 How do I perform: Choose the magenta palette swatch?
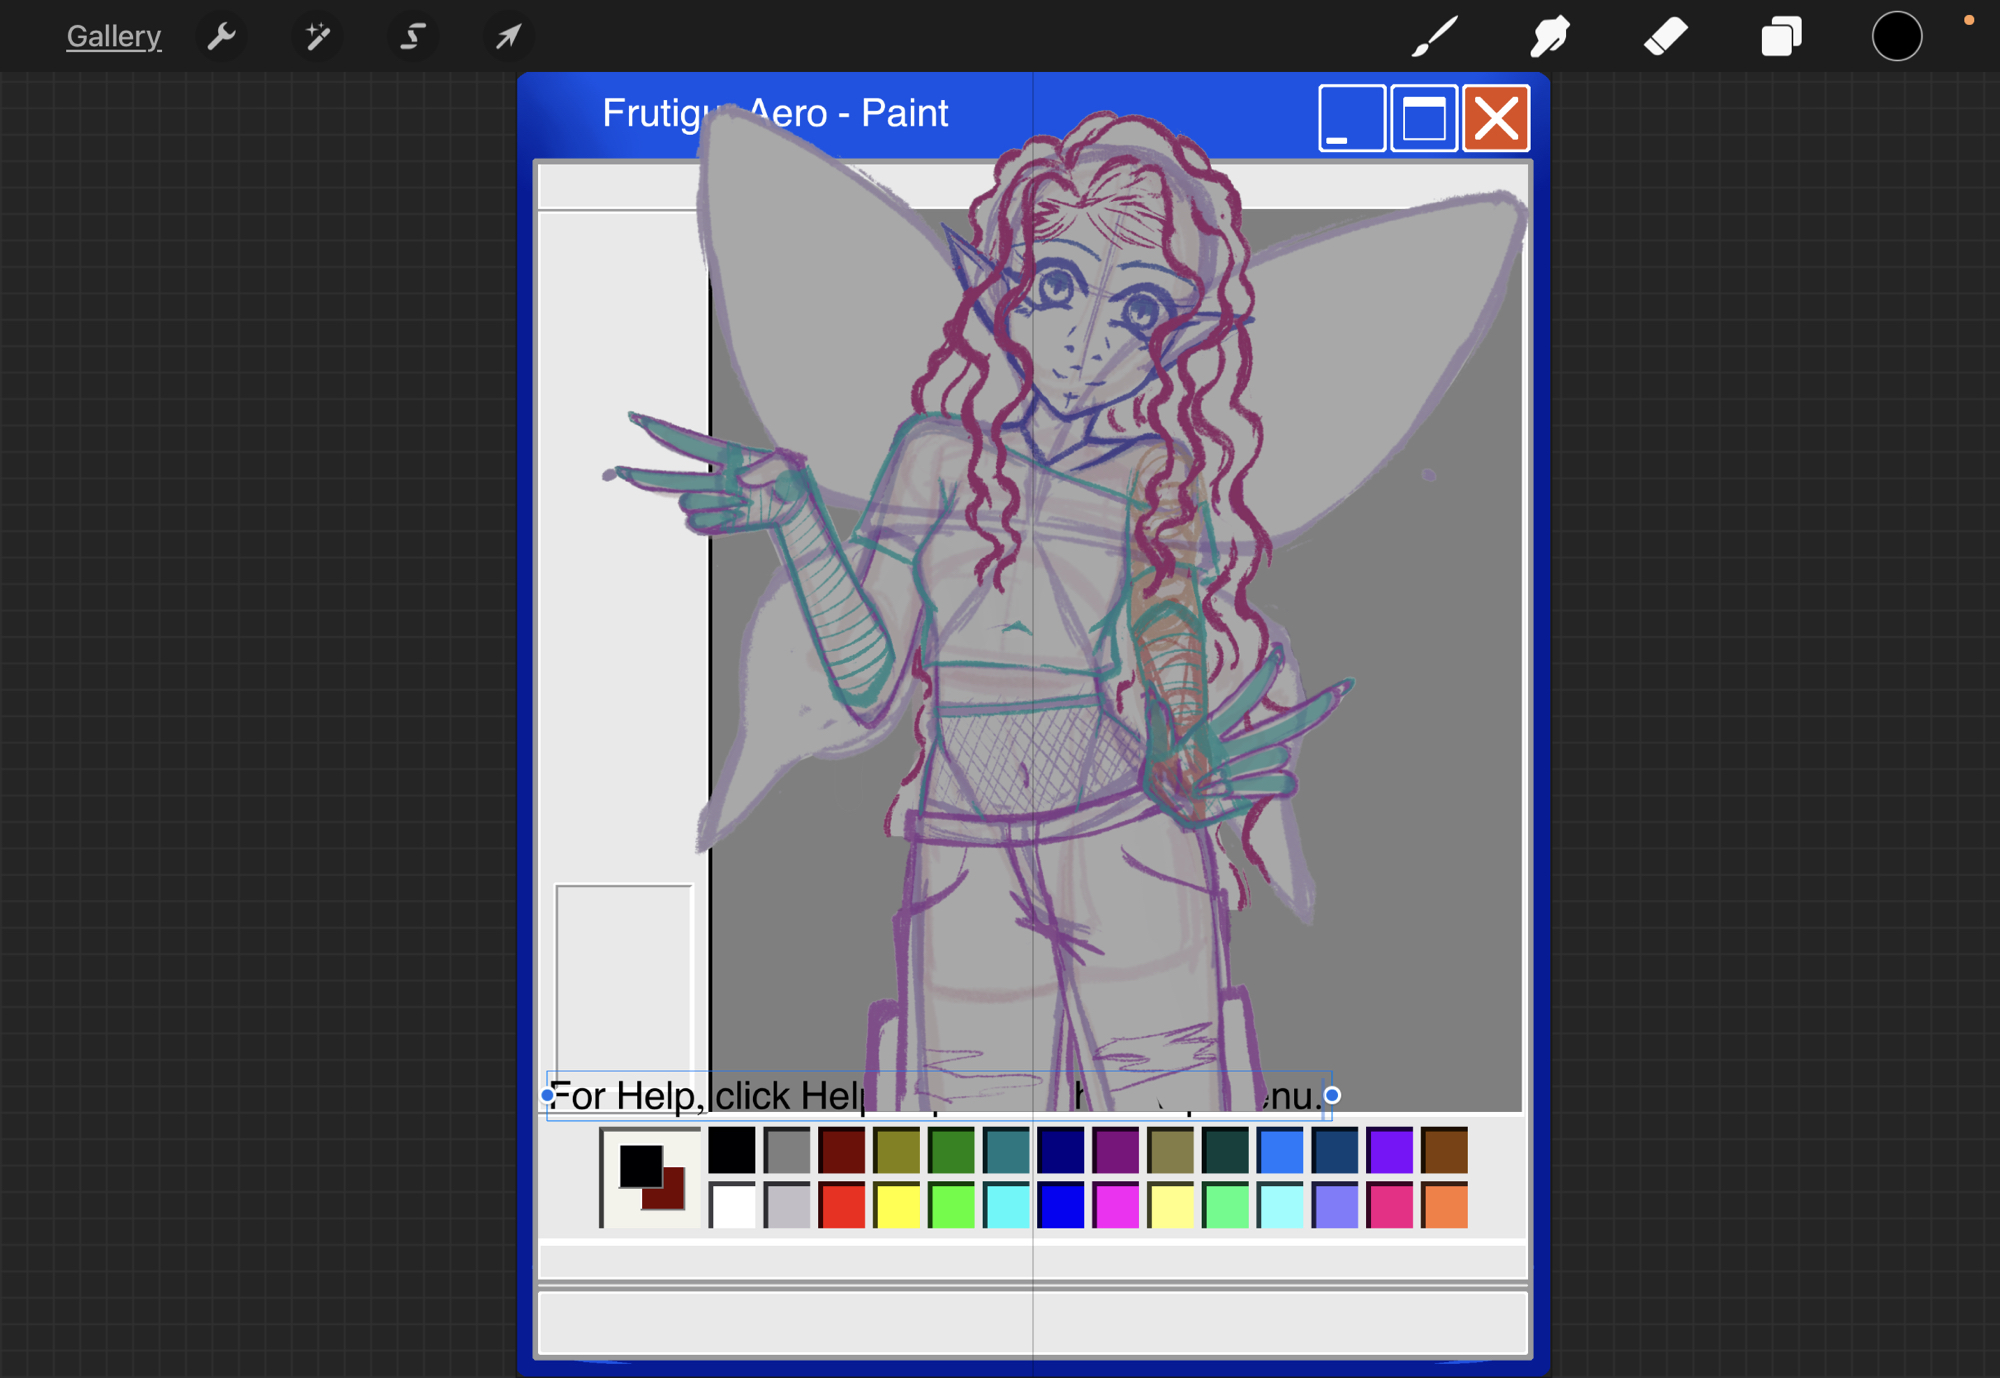1116,1205
